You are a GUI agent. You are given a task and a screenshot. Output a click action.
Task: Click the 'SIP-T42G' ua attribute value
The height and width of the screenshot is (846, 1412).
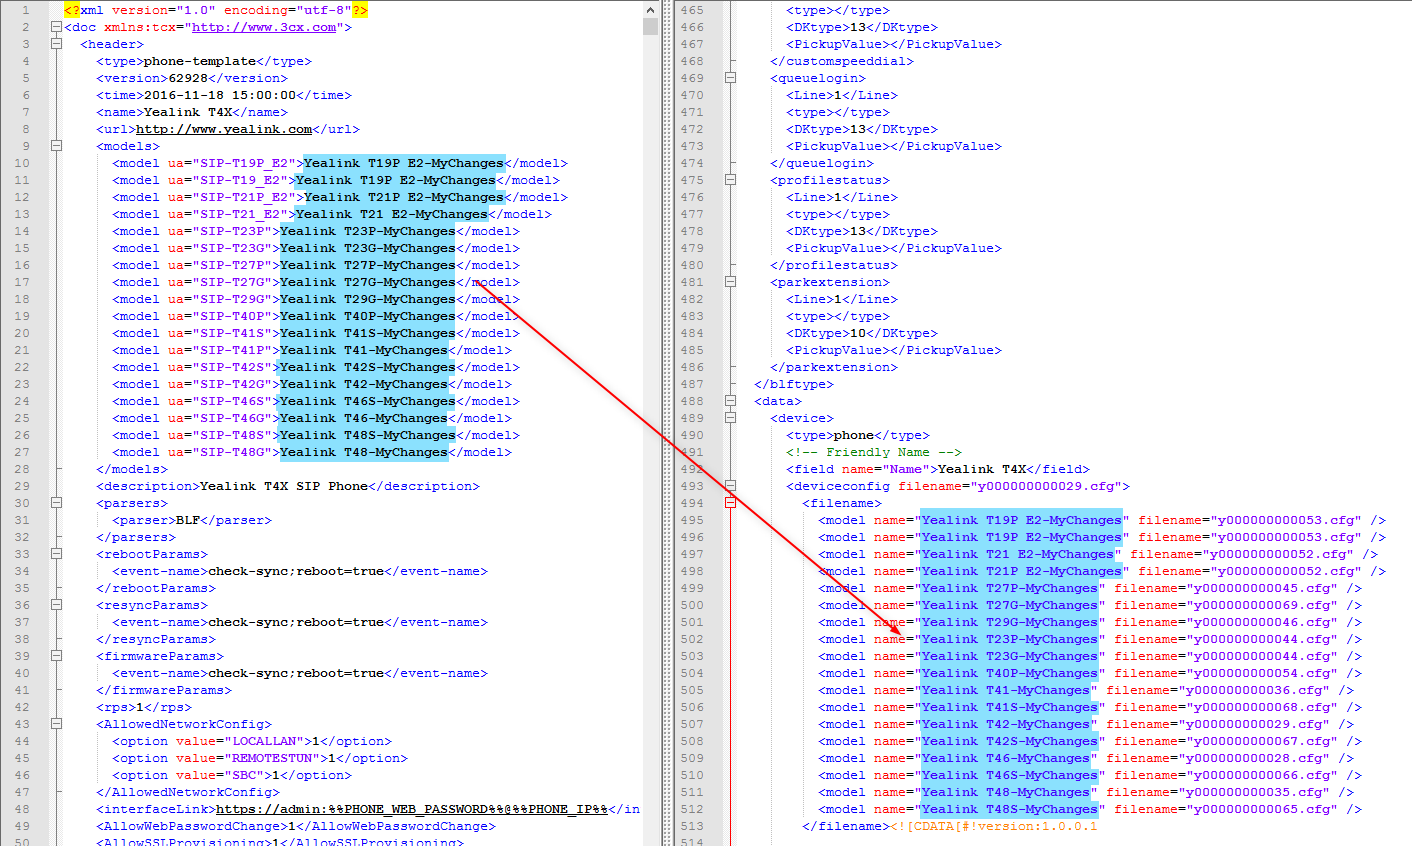coord(232,384)
